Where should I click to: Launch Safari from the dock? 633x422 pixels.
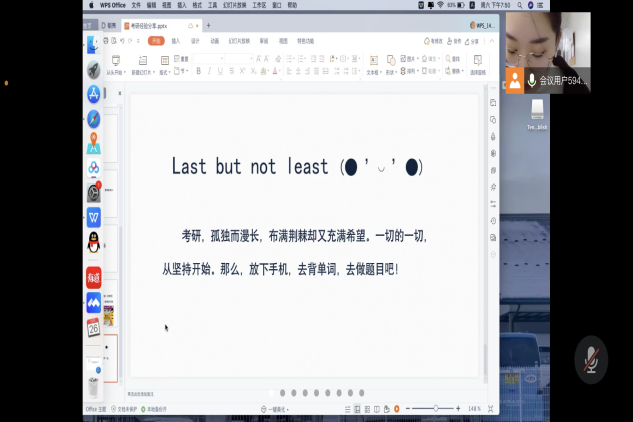94,119
